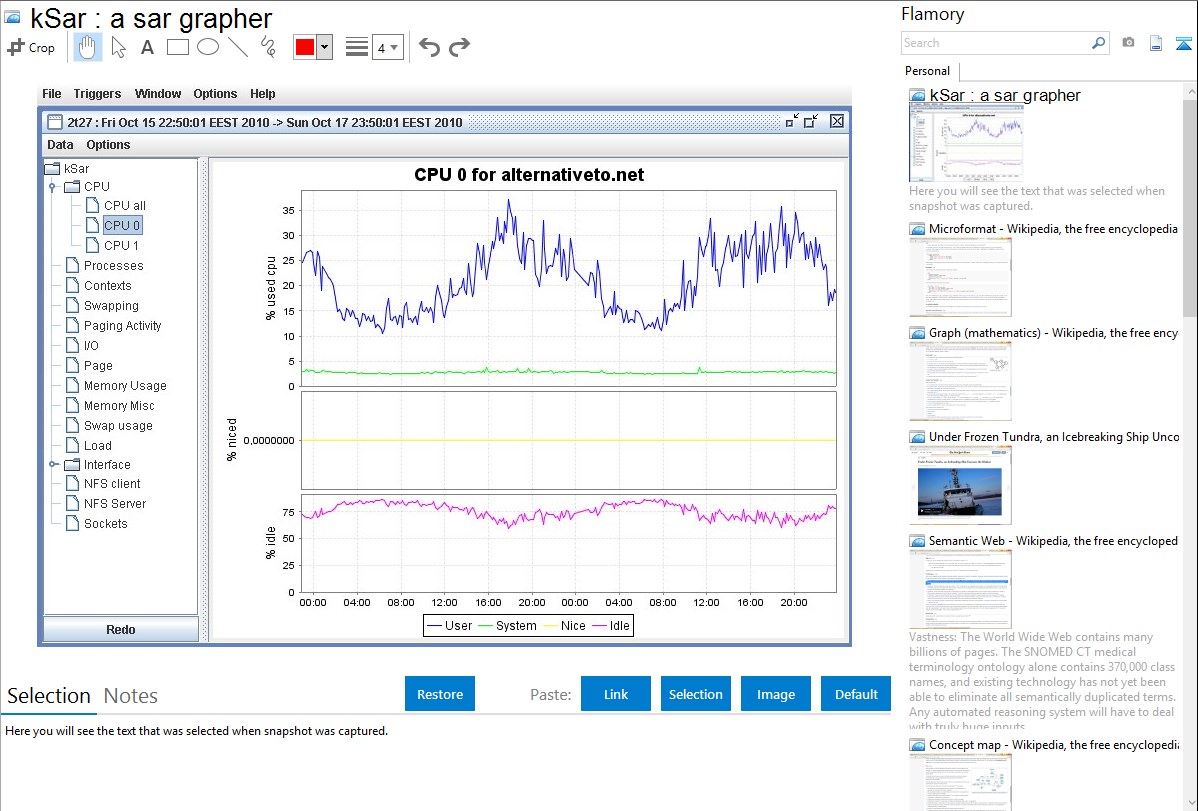Choose the freehand squiggle tool
Viewport: 1198px width, 811px height.
(x=267, y=47)
